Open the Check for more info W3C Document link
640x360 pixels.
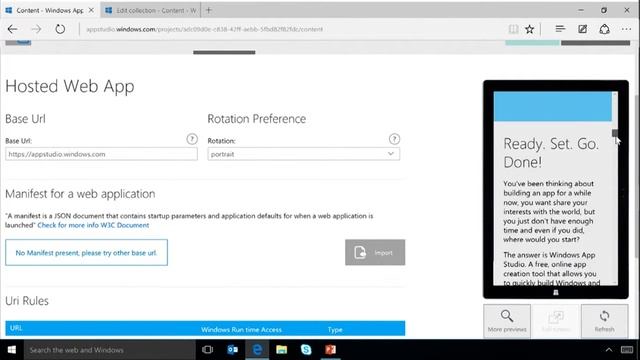pos(93,225)
